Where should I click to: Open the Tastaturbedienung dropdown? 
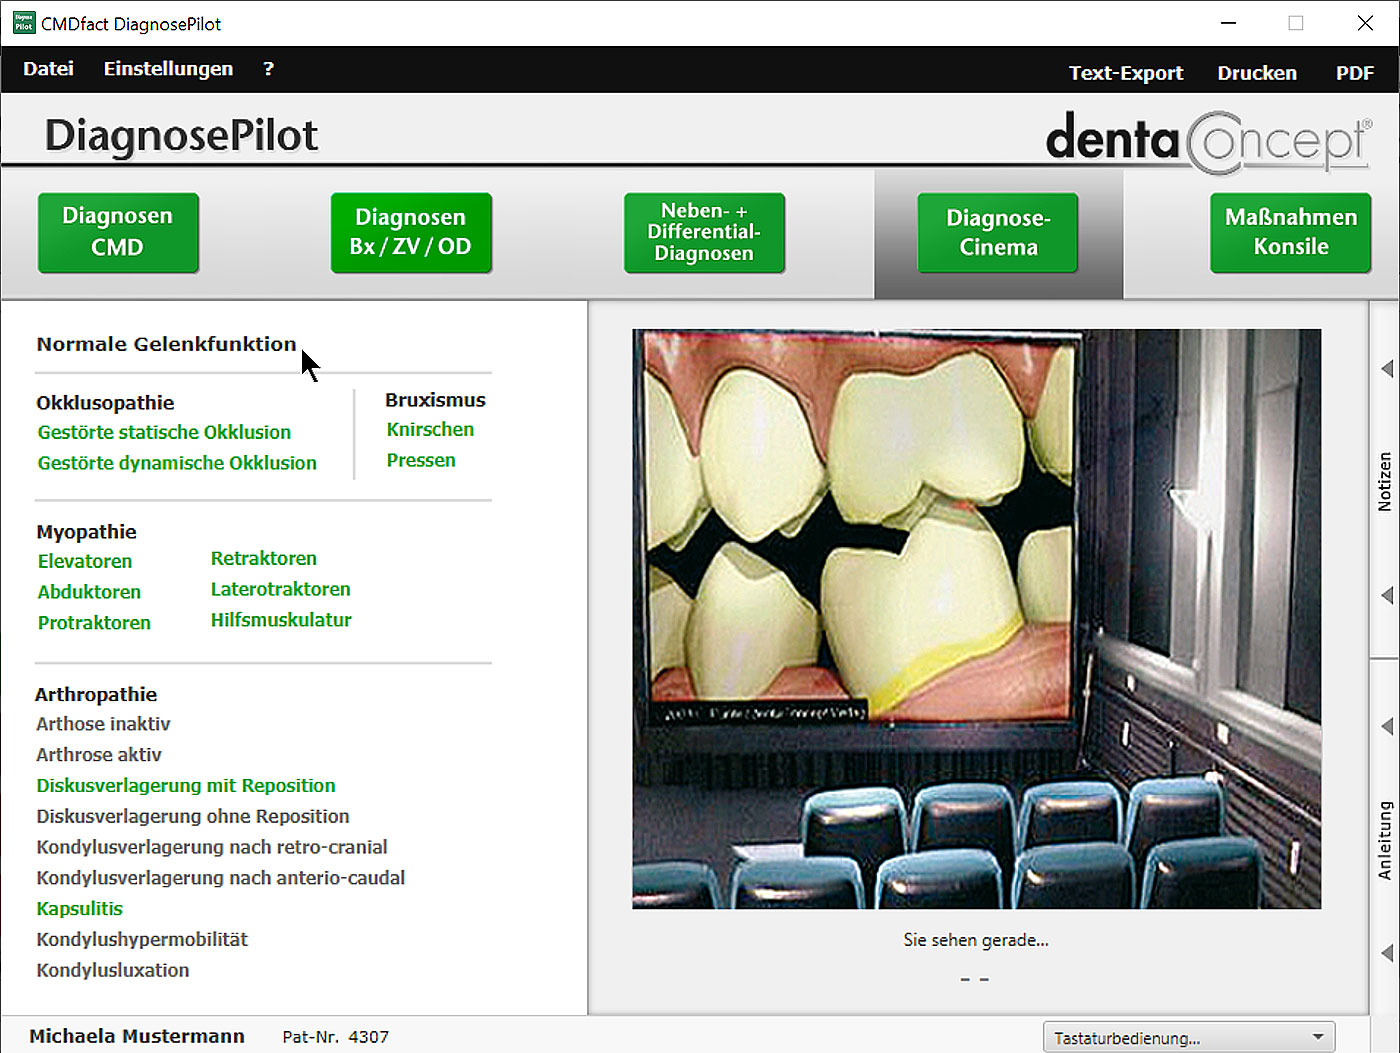point(1189,1037)
